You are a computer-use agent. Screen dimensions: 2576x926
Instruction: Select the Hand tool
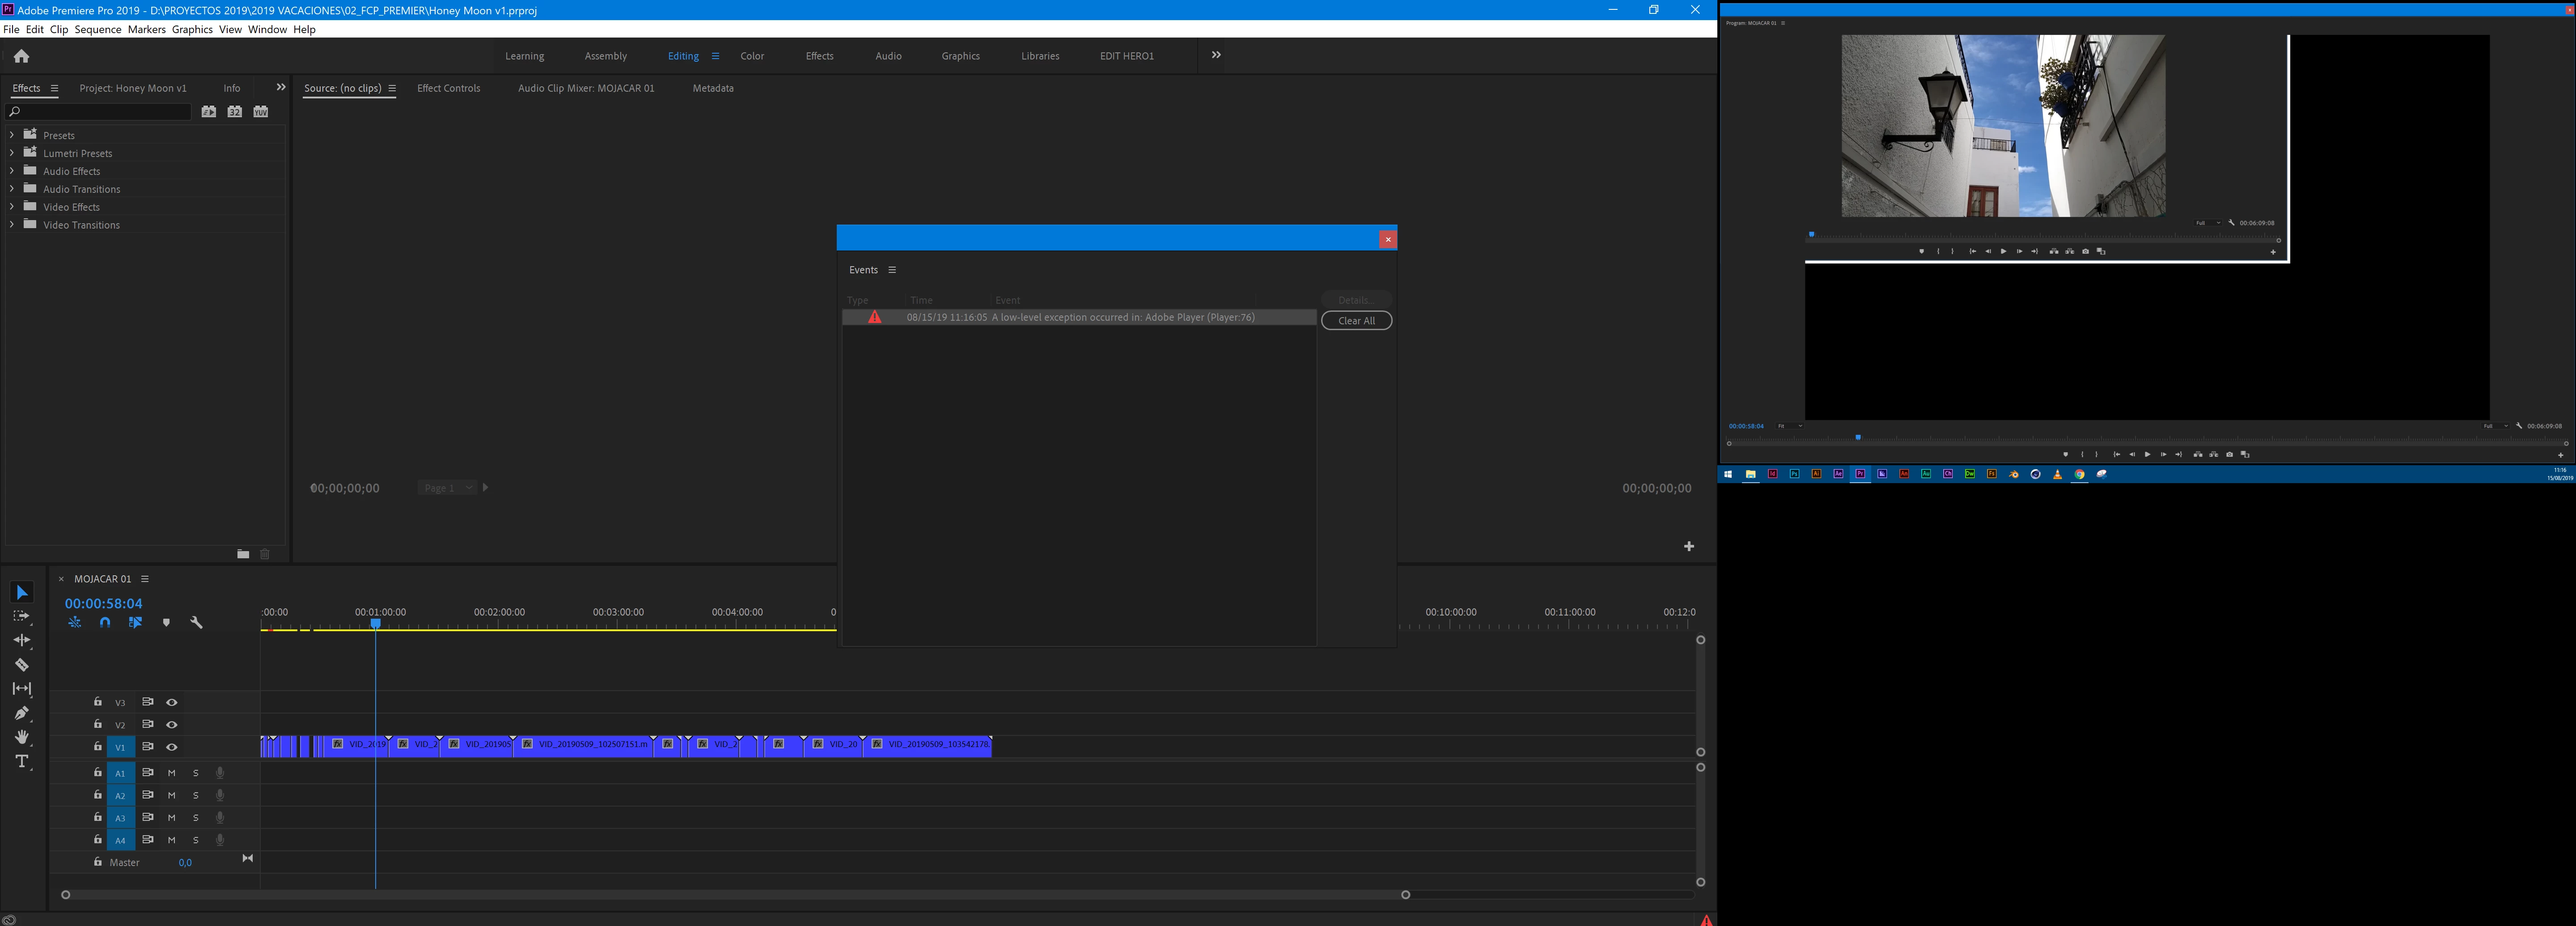click(x=21, y=737)
